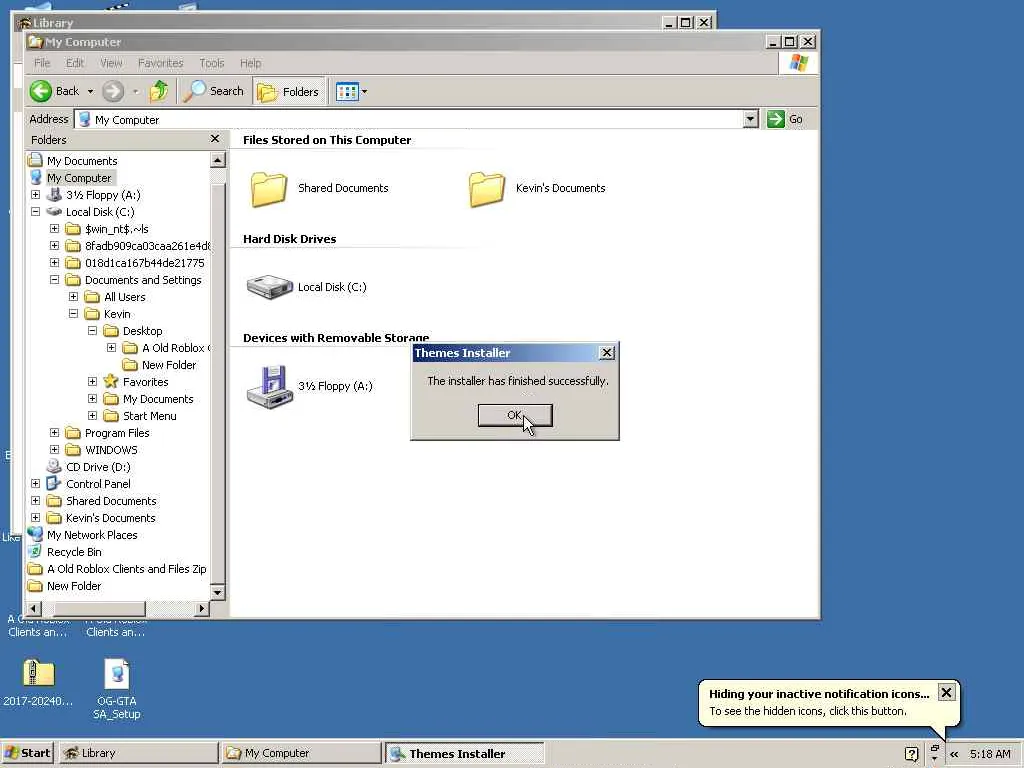Click folder tree scroll right arrow
This screenshot has height=768, width=1024.
pyautogui.click(x=202, y=609)
